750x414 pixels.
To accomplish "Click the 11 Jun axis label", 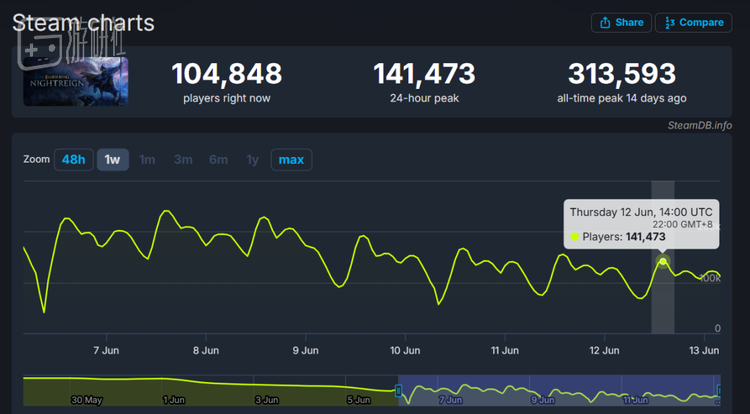I will tap(505, 350).
